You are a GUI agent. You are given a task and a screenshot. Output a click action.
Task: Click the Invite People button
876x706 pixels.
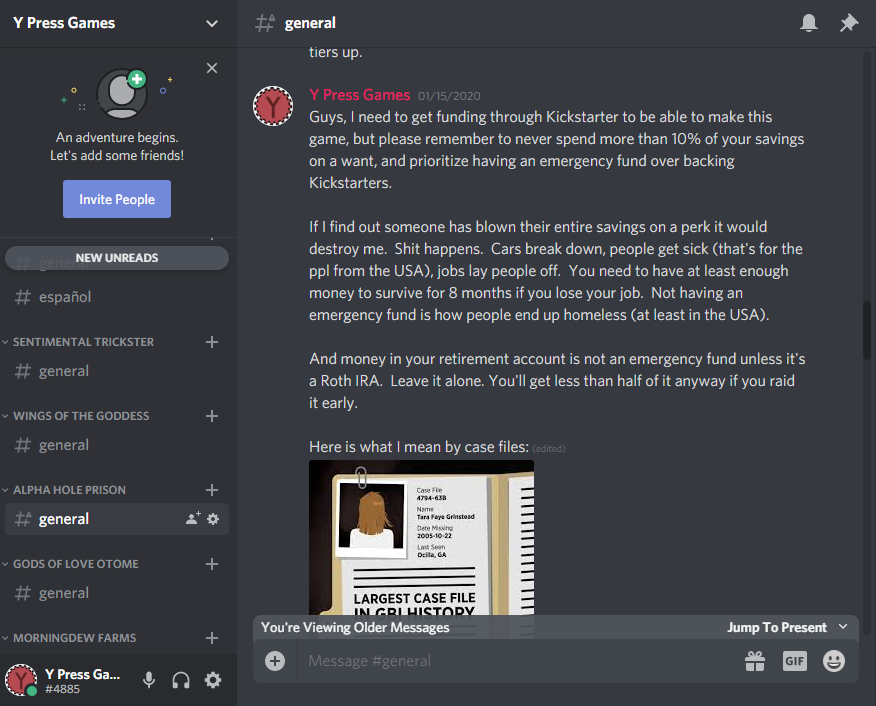click(117, 199)
